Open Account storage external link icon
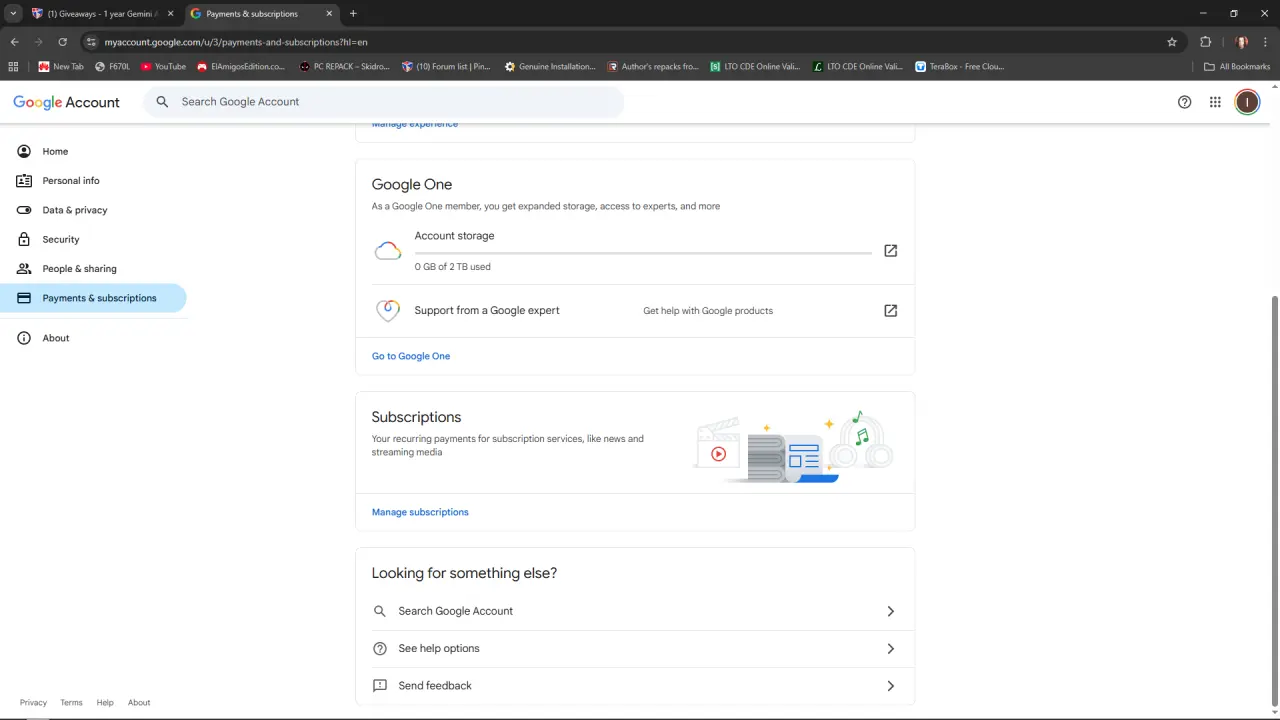The height and width of the screenshot is (720, 1280). click(891, 251)
